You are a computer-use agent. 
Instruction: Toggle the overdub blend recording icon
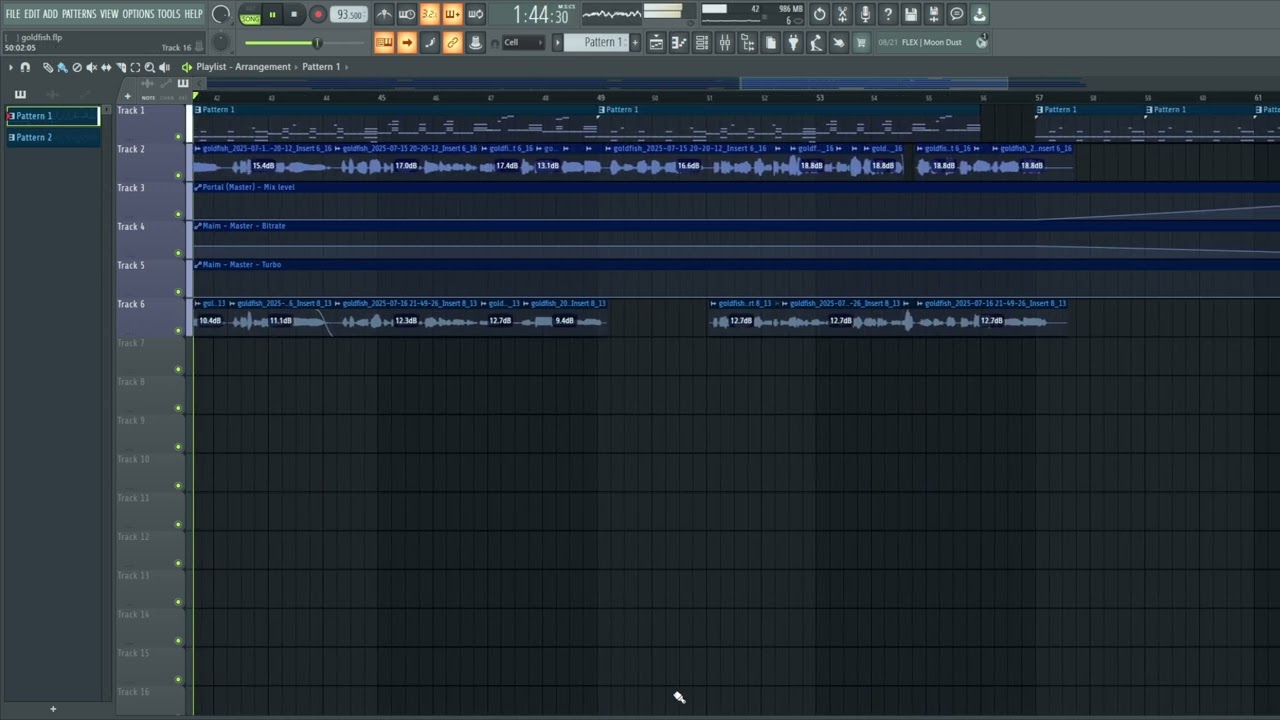452,14
